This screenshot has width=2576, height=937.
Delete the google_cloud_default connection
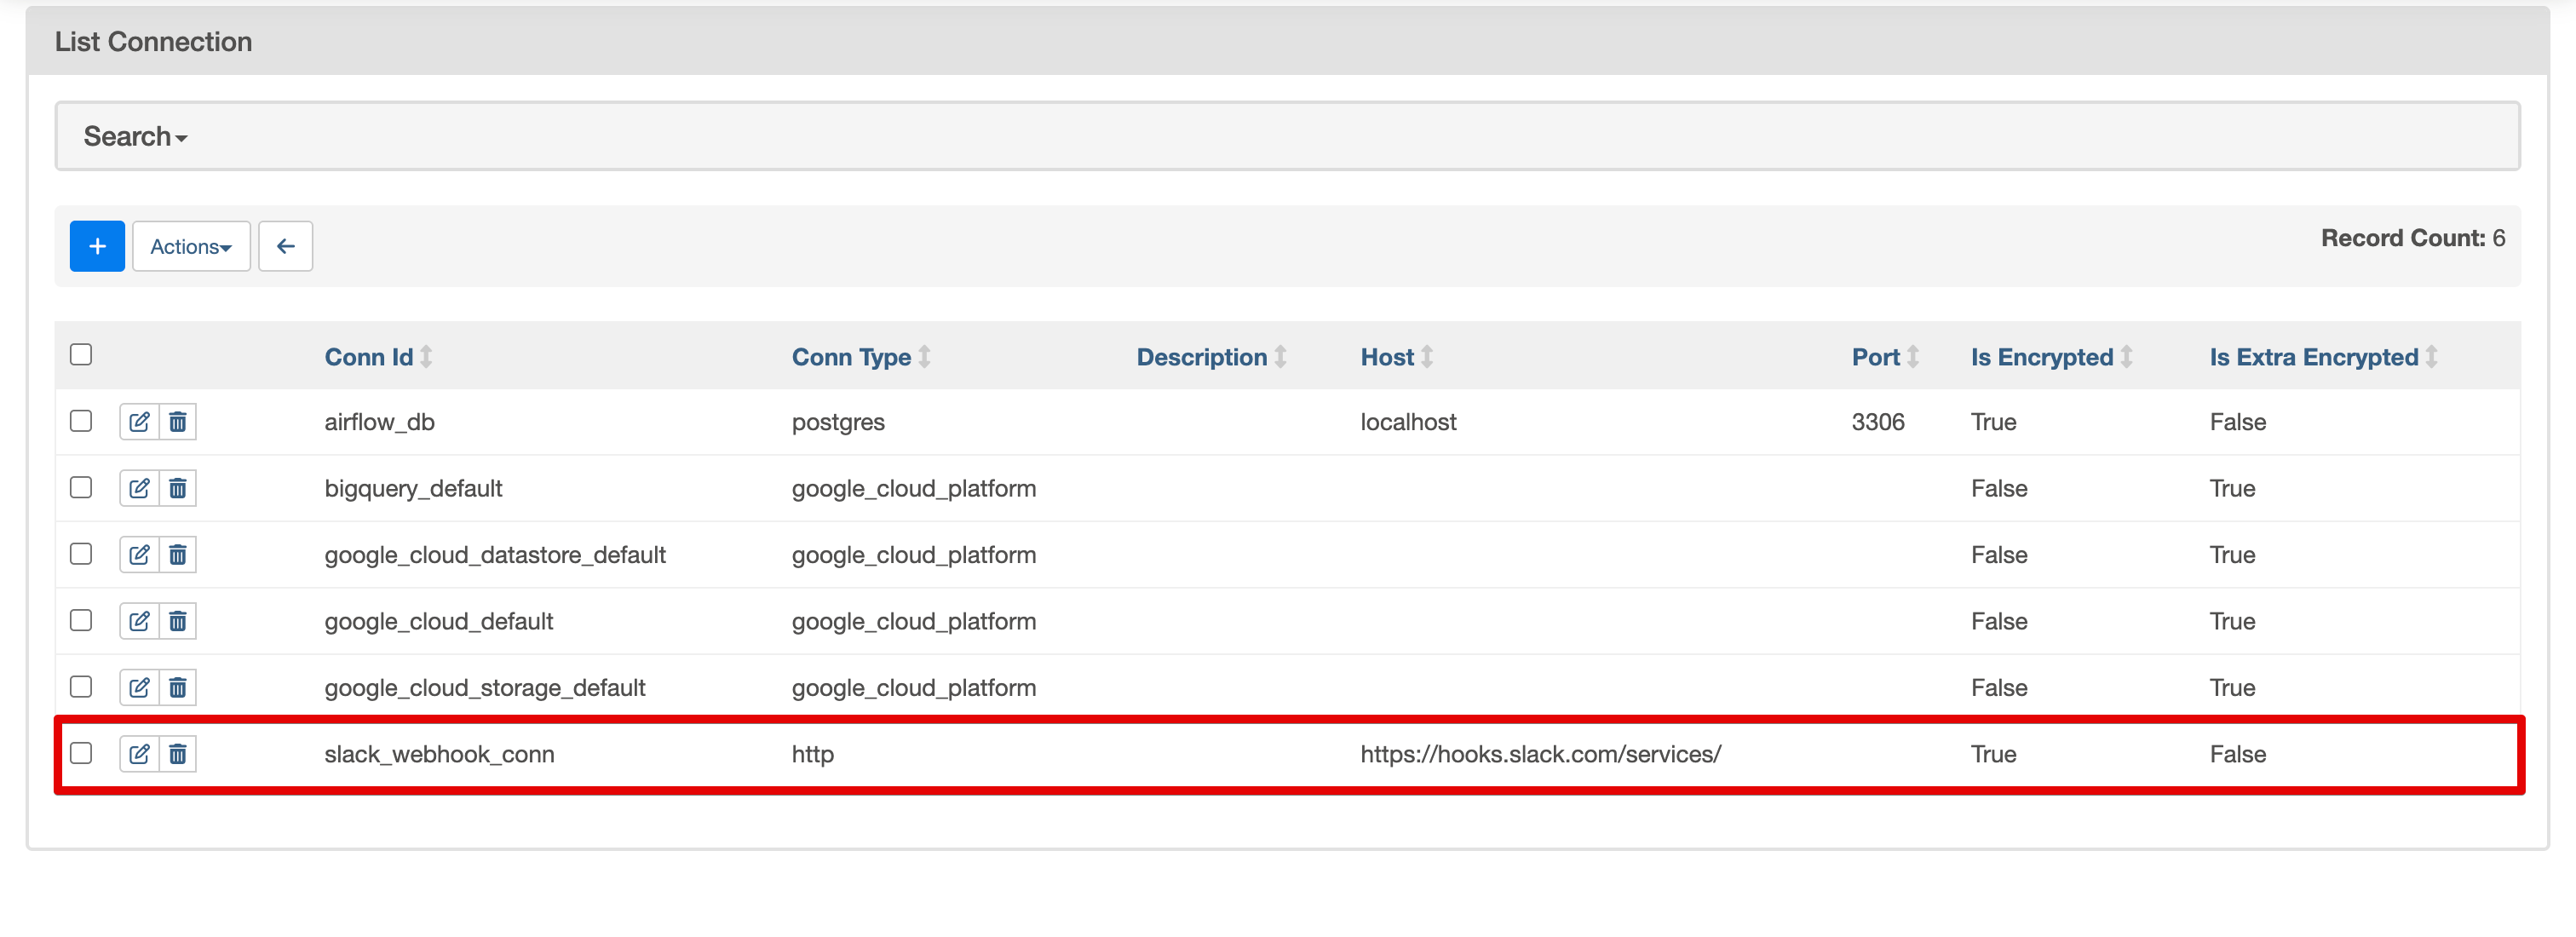coord(178,620)
